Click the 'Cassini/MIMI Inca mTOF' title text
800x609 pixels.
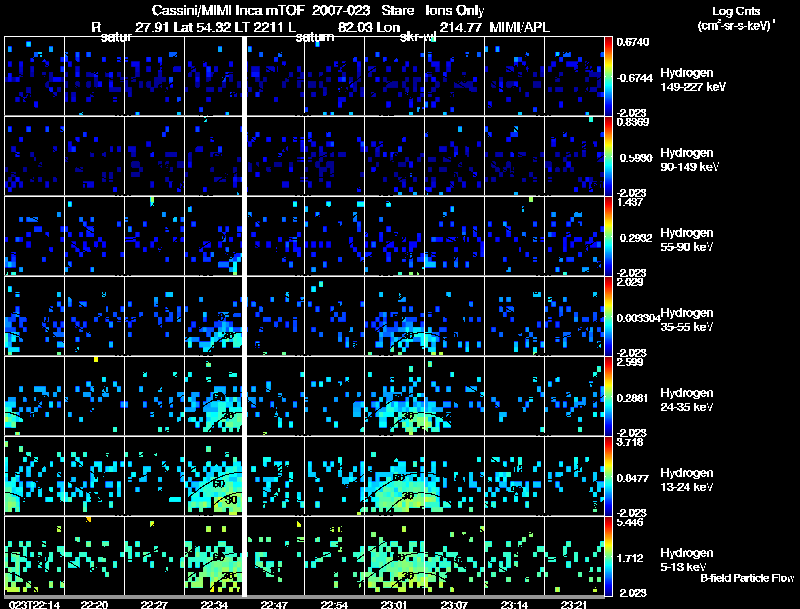tap(228, 10)
